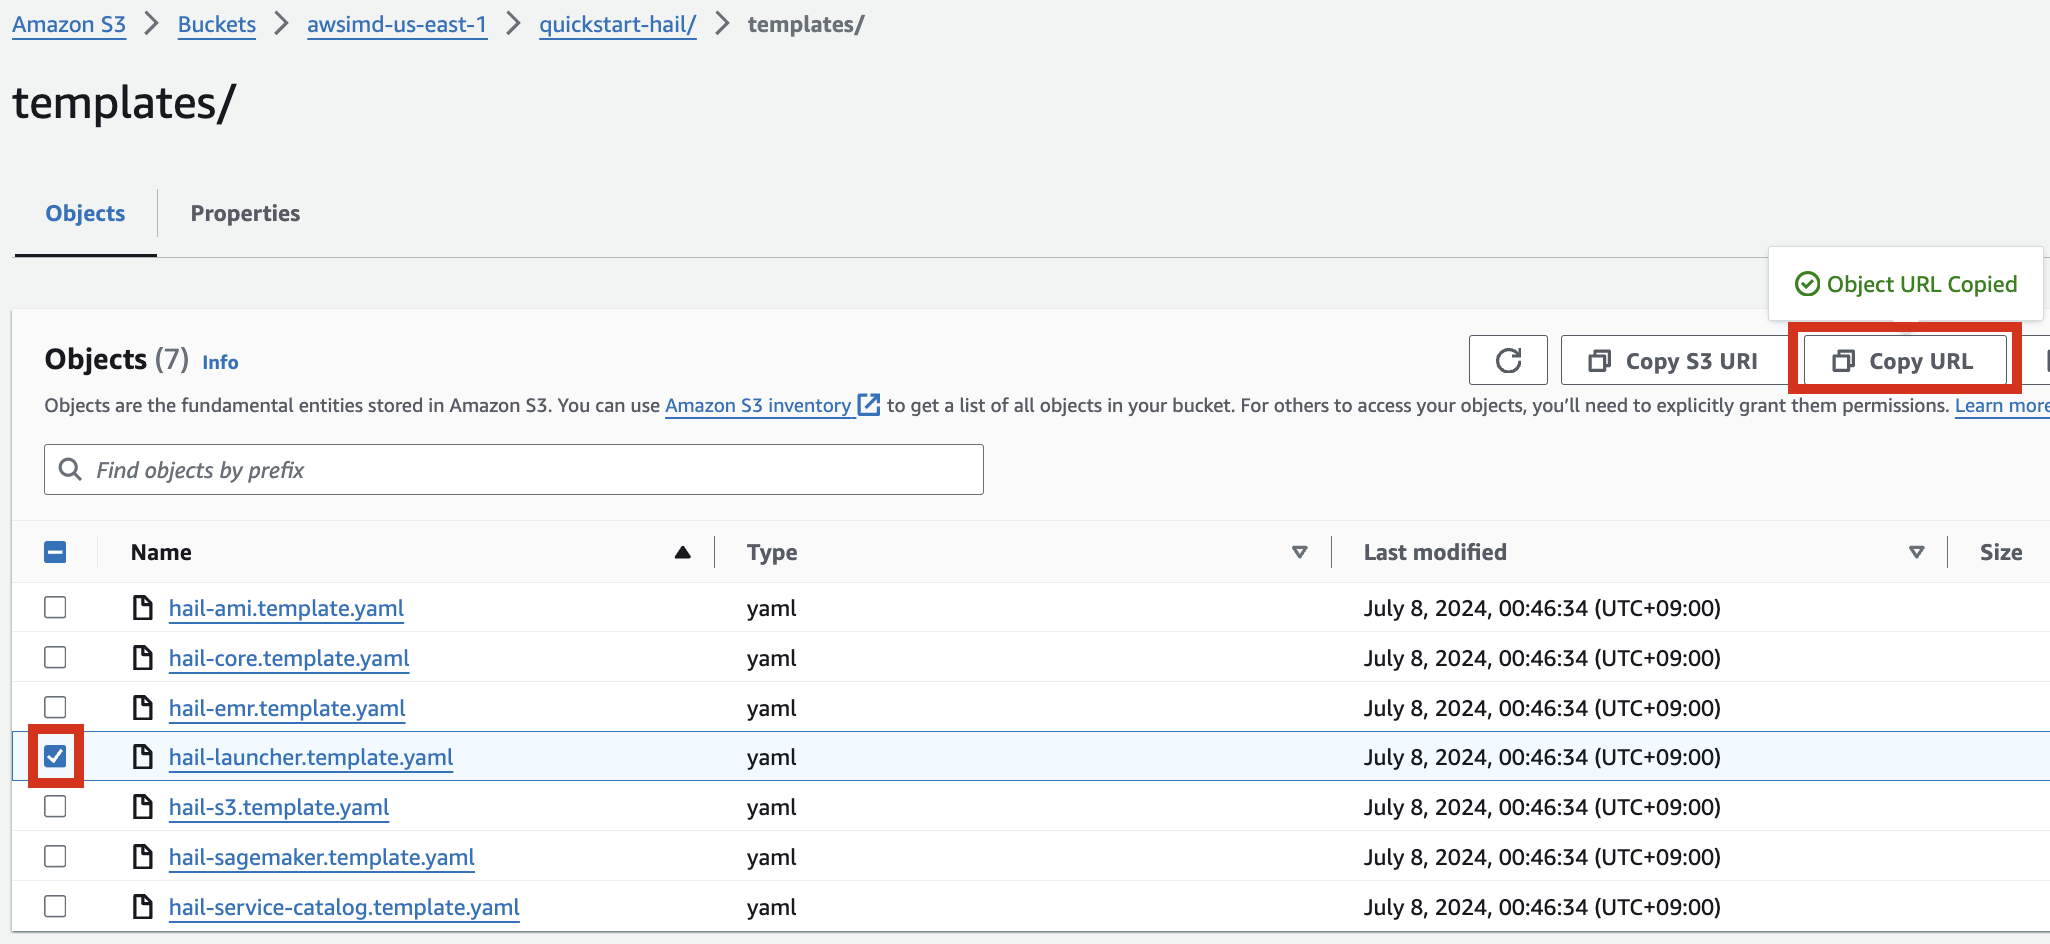Screen dimensions: 2050x944
Task: Click the refresh objects icon button
Action: (x=1508, y=360)
